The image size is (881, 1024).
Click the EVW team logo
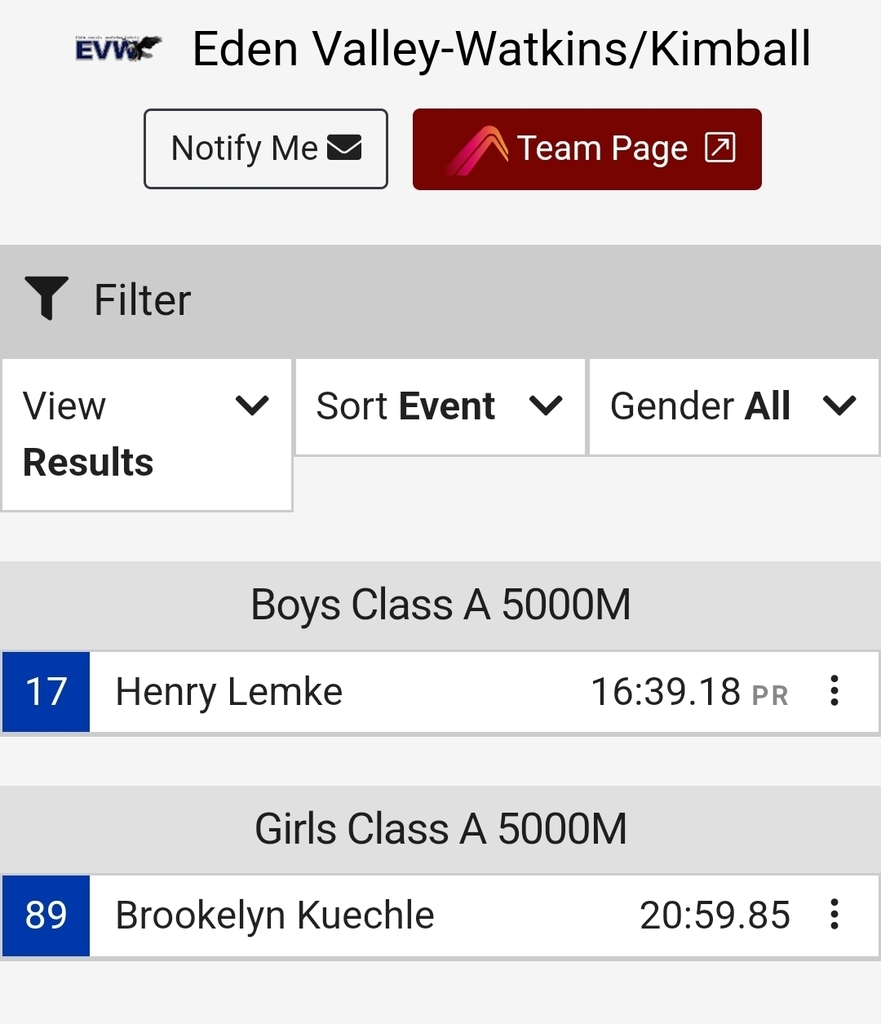118,50
